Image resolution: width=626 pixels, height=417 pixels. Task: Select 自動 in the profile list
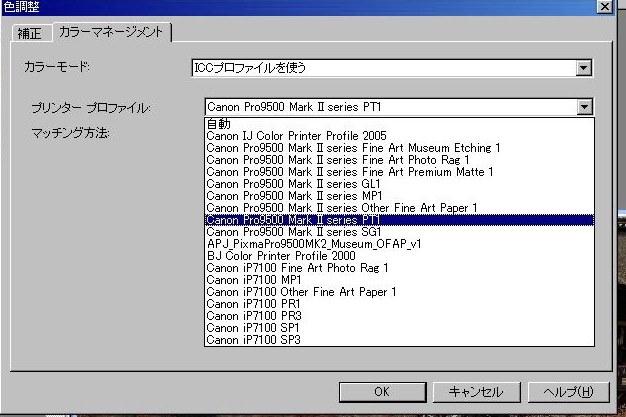(399, 124)
